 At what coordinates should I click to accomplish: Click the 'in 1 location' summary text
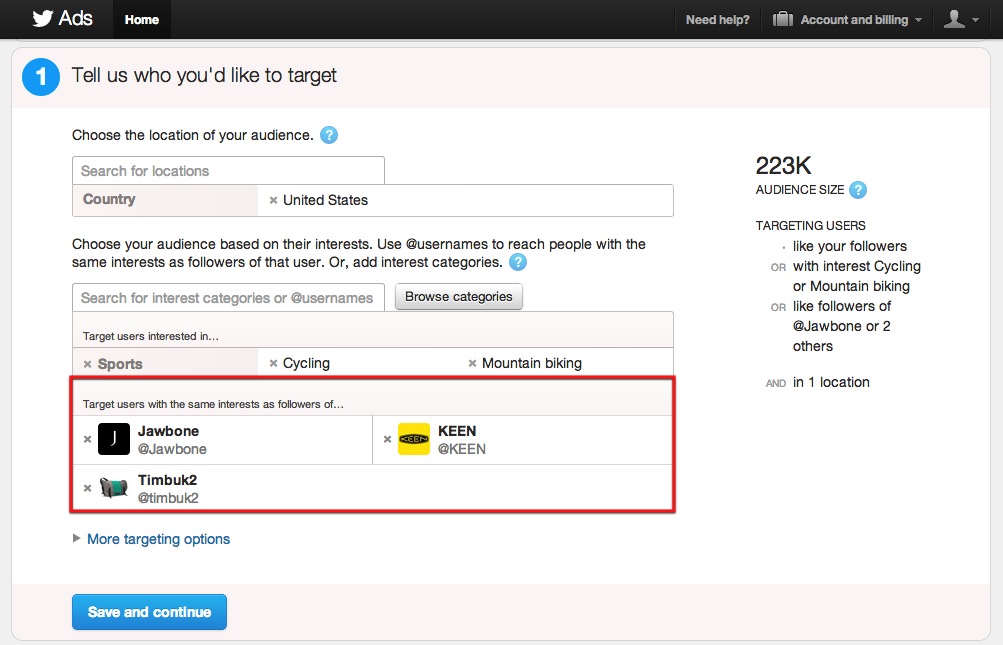tap(831, 383)
